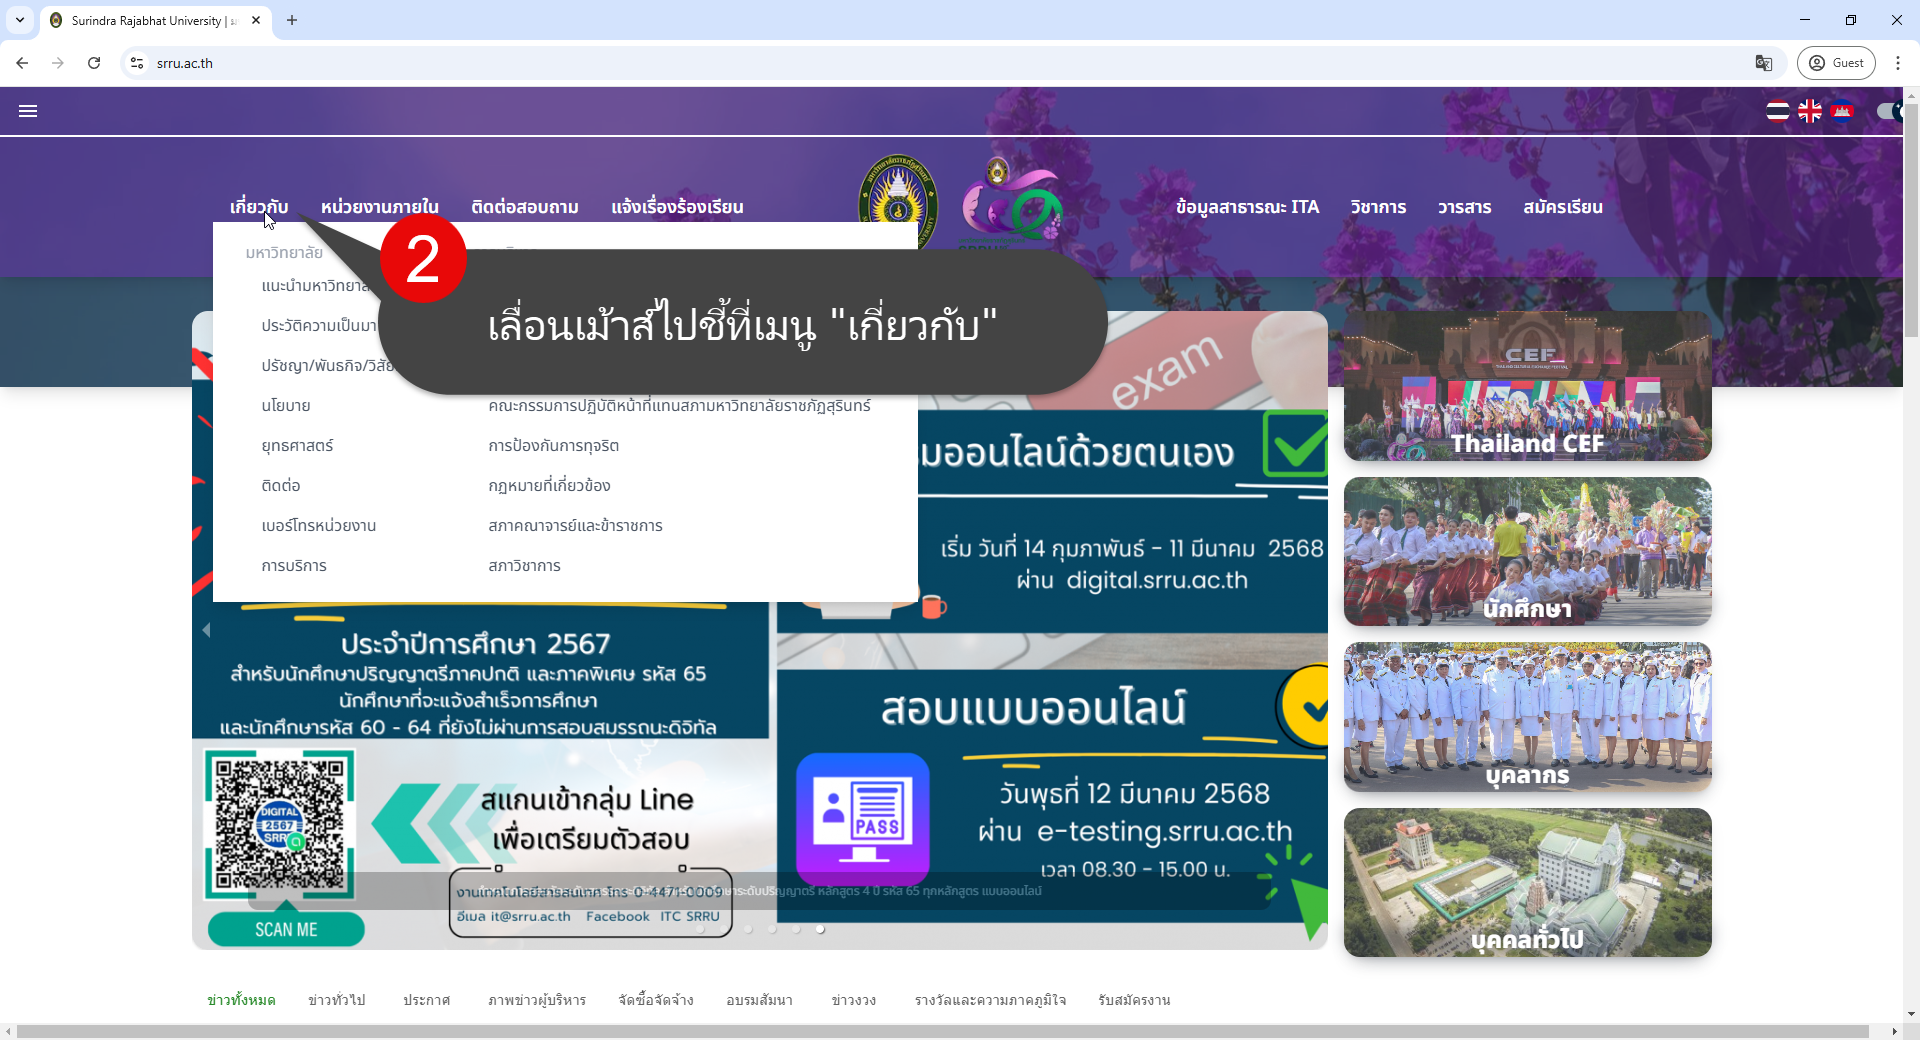Switch to the ประกาศ news tab
1920x1040 pixels.
[x=427, y=1000]
